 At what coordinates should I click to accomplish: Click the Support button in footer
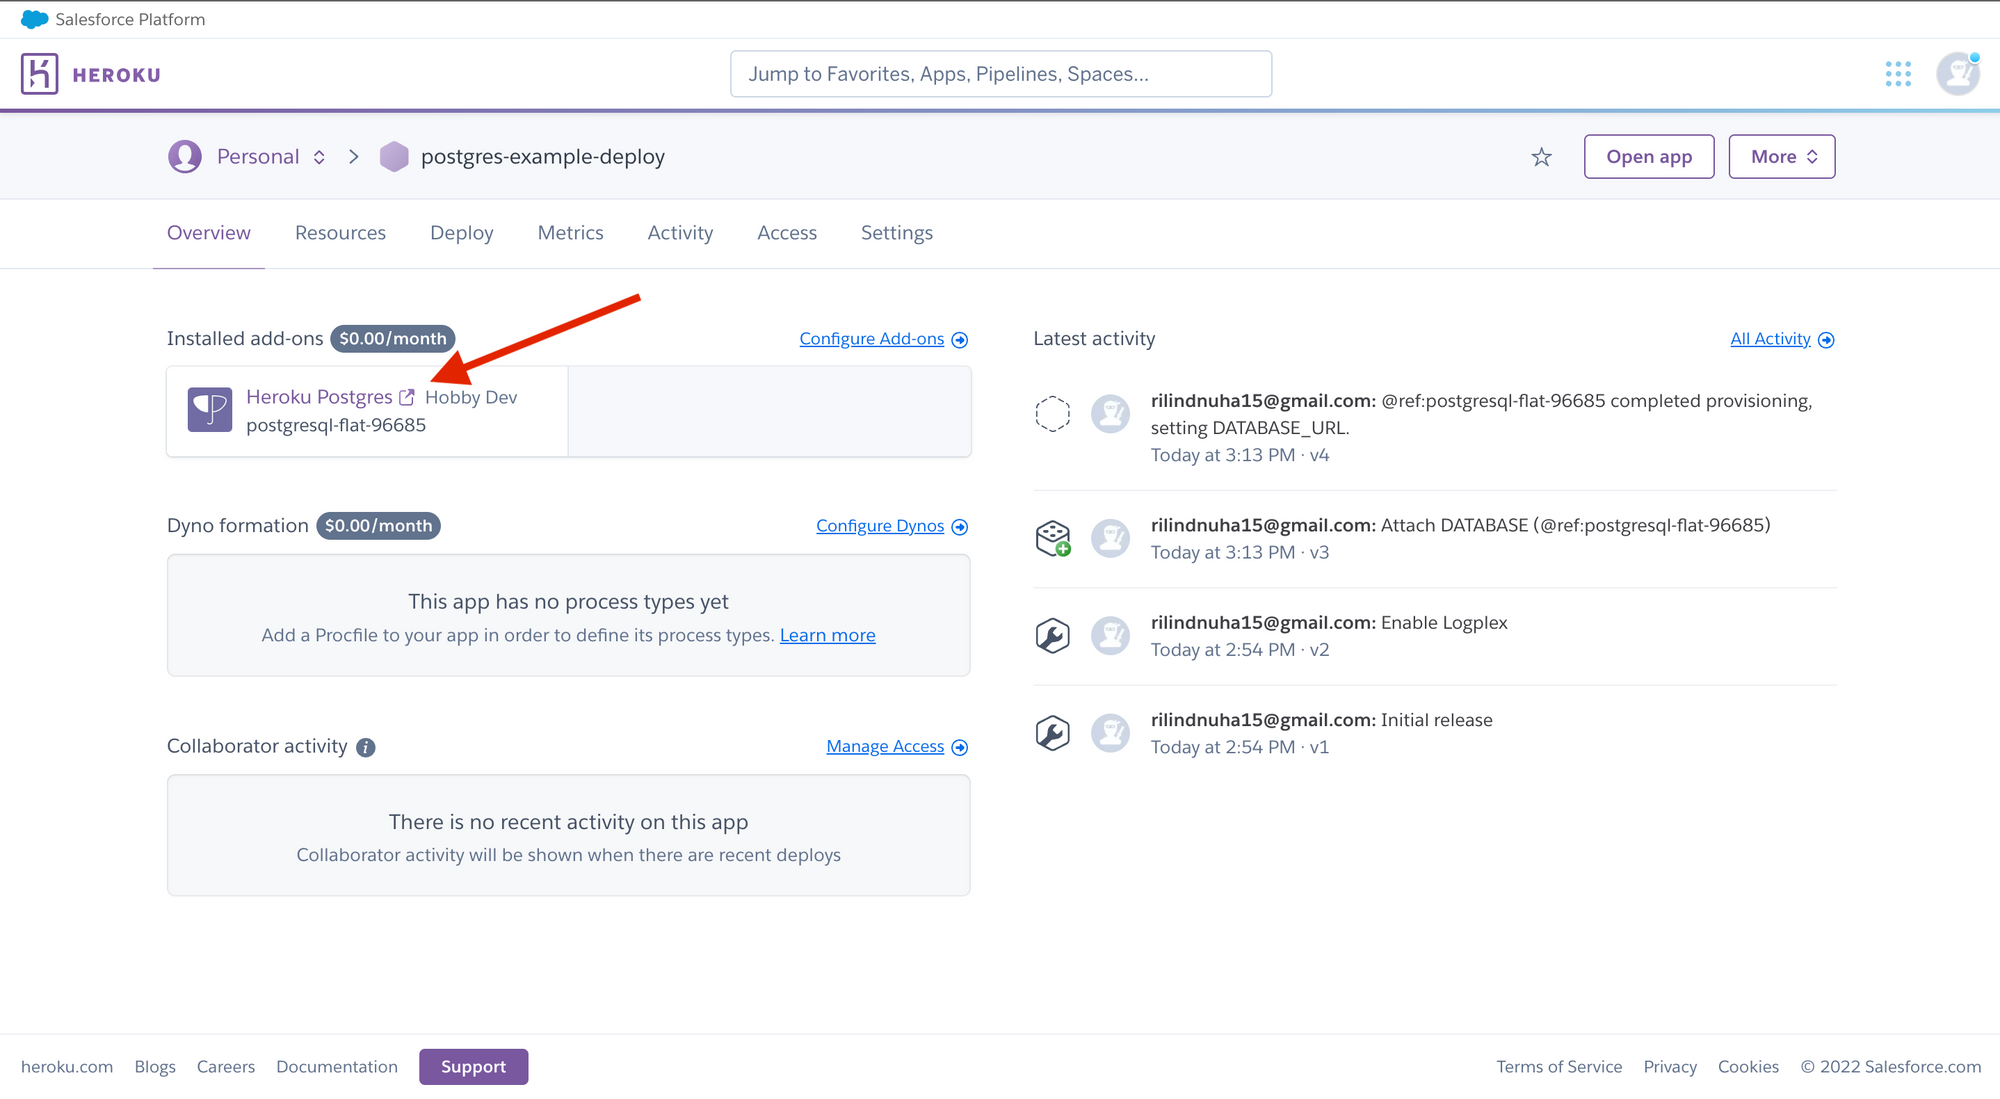(x=473, y=1067)
